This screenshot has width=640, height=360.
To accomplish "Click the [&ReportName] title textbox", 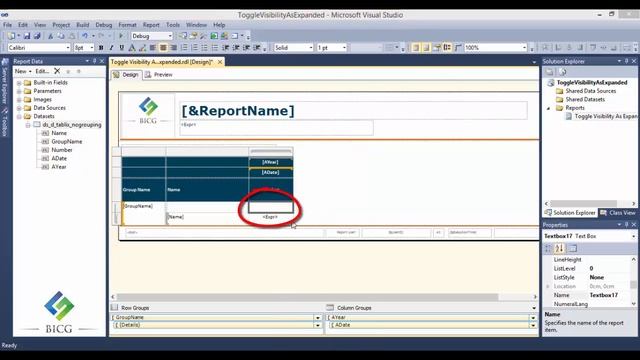I will tap(353, 111).
